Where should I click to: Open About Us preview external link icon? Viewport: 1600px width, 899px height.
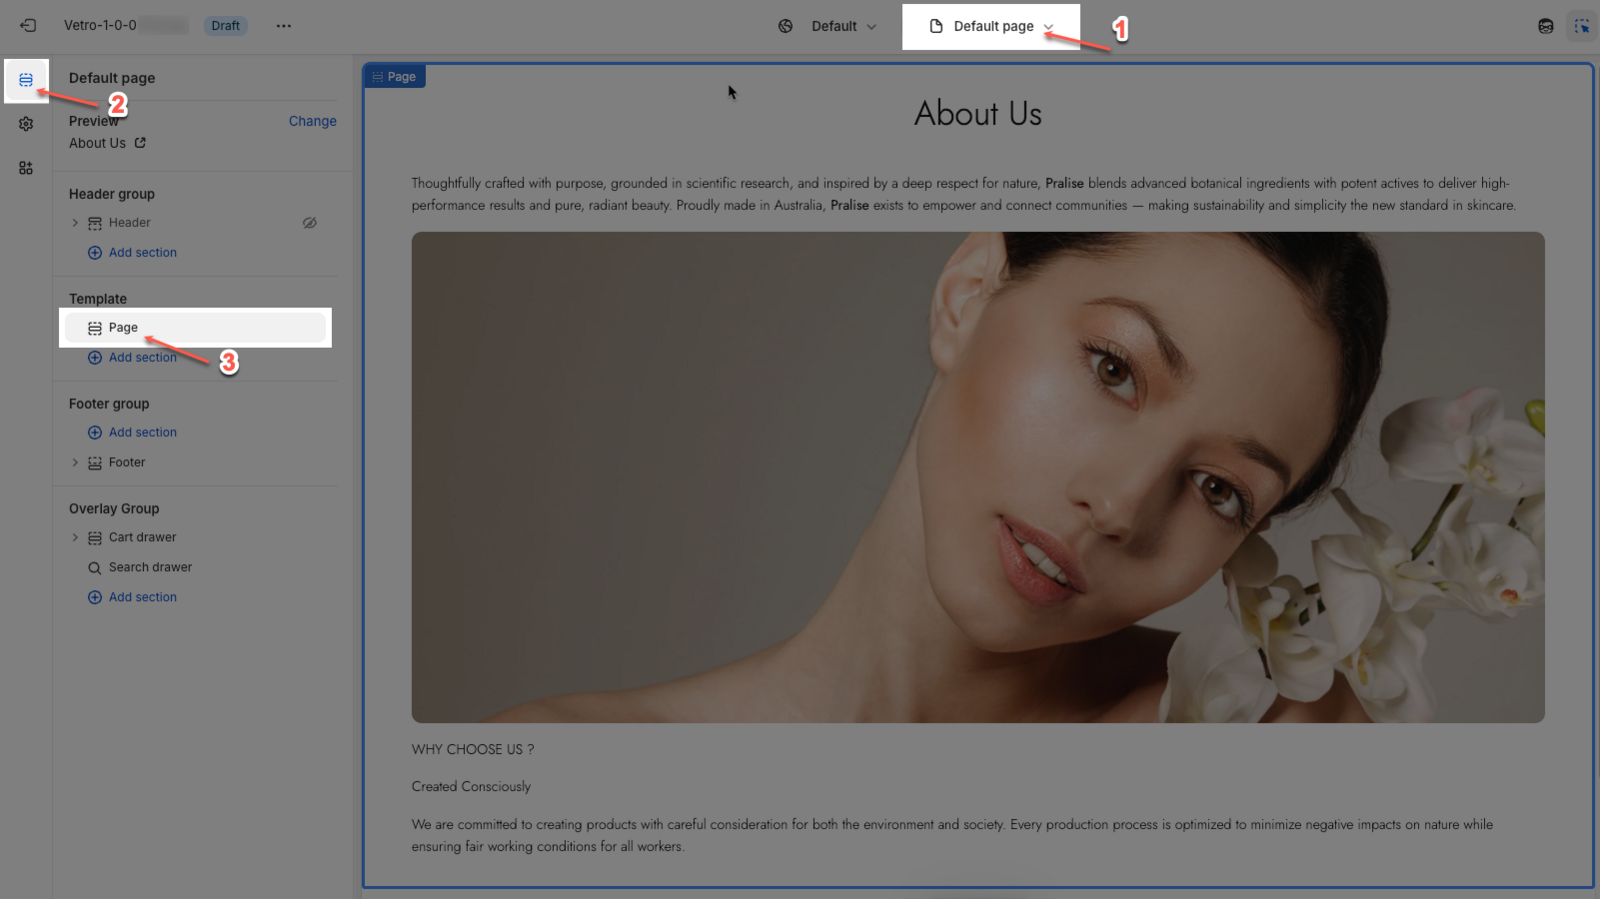(140, 143)
